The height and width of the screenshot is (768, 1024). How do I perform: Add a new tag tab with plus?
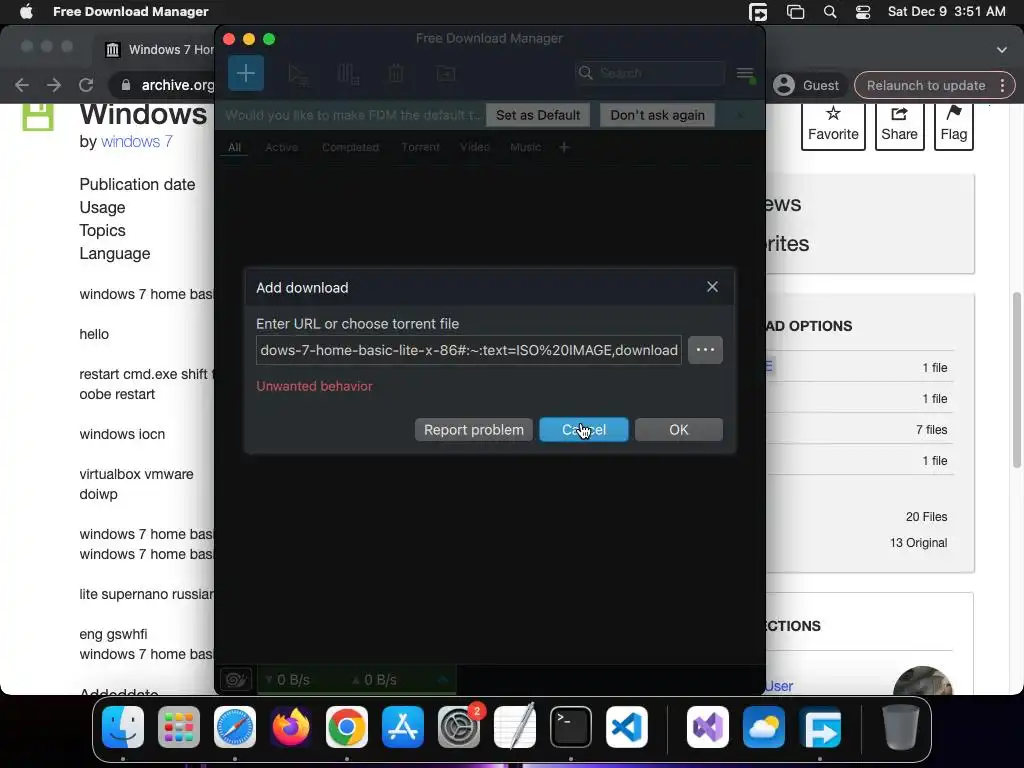tap(564, 148)
